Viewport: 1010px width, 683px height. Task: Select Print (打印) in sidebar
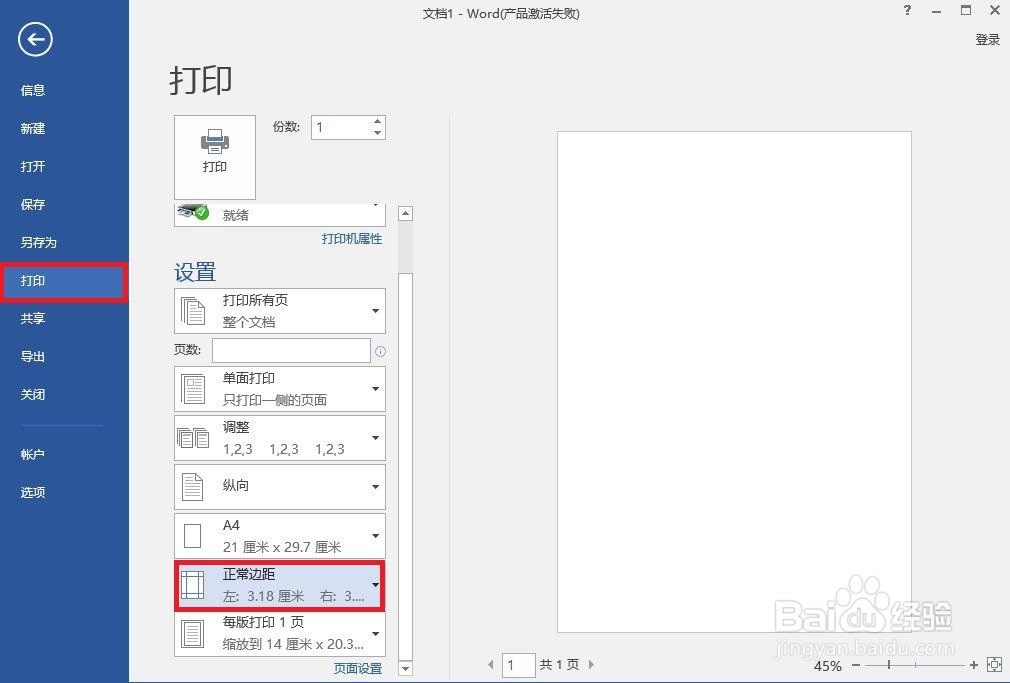click(x=63, y=281)
